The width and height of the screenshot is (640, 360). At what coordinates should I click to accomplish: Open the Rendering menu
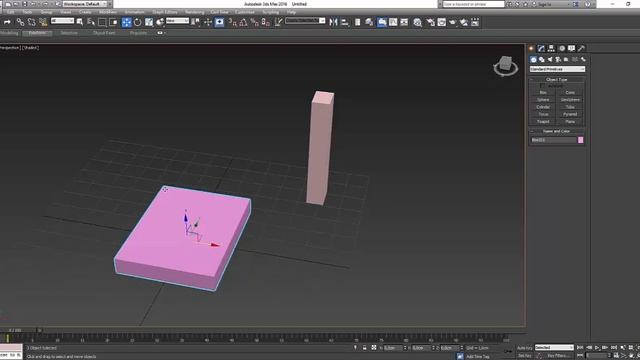194,12
